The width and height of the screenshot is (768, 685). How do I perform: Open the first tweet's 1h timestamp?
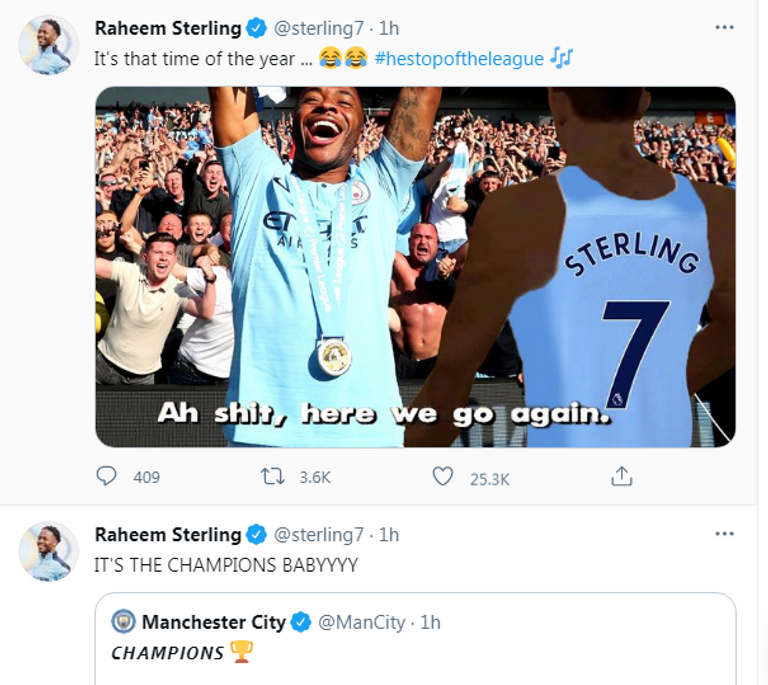tap(388, 28)
